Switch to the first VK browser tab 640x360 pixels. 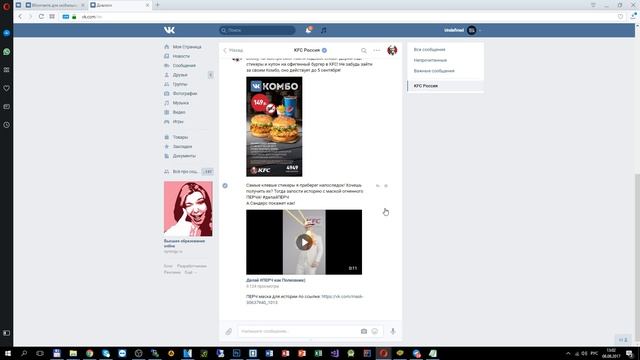55,5
